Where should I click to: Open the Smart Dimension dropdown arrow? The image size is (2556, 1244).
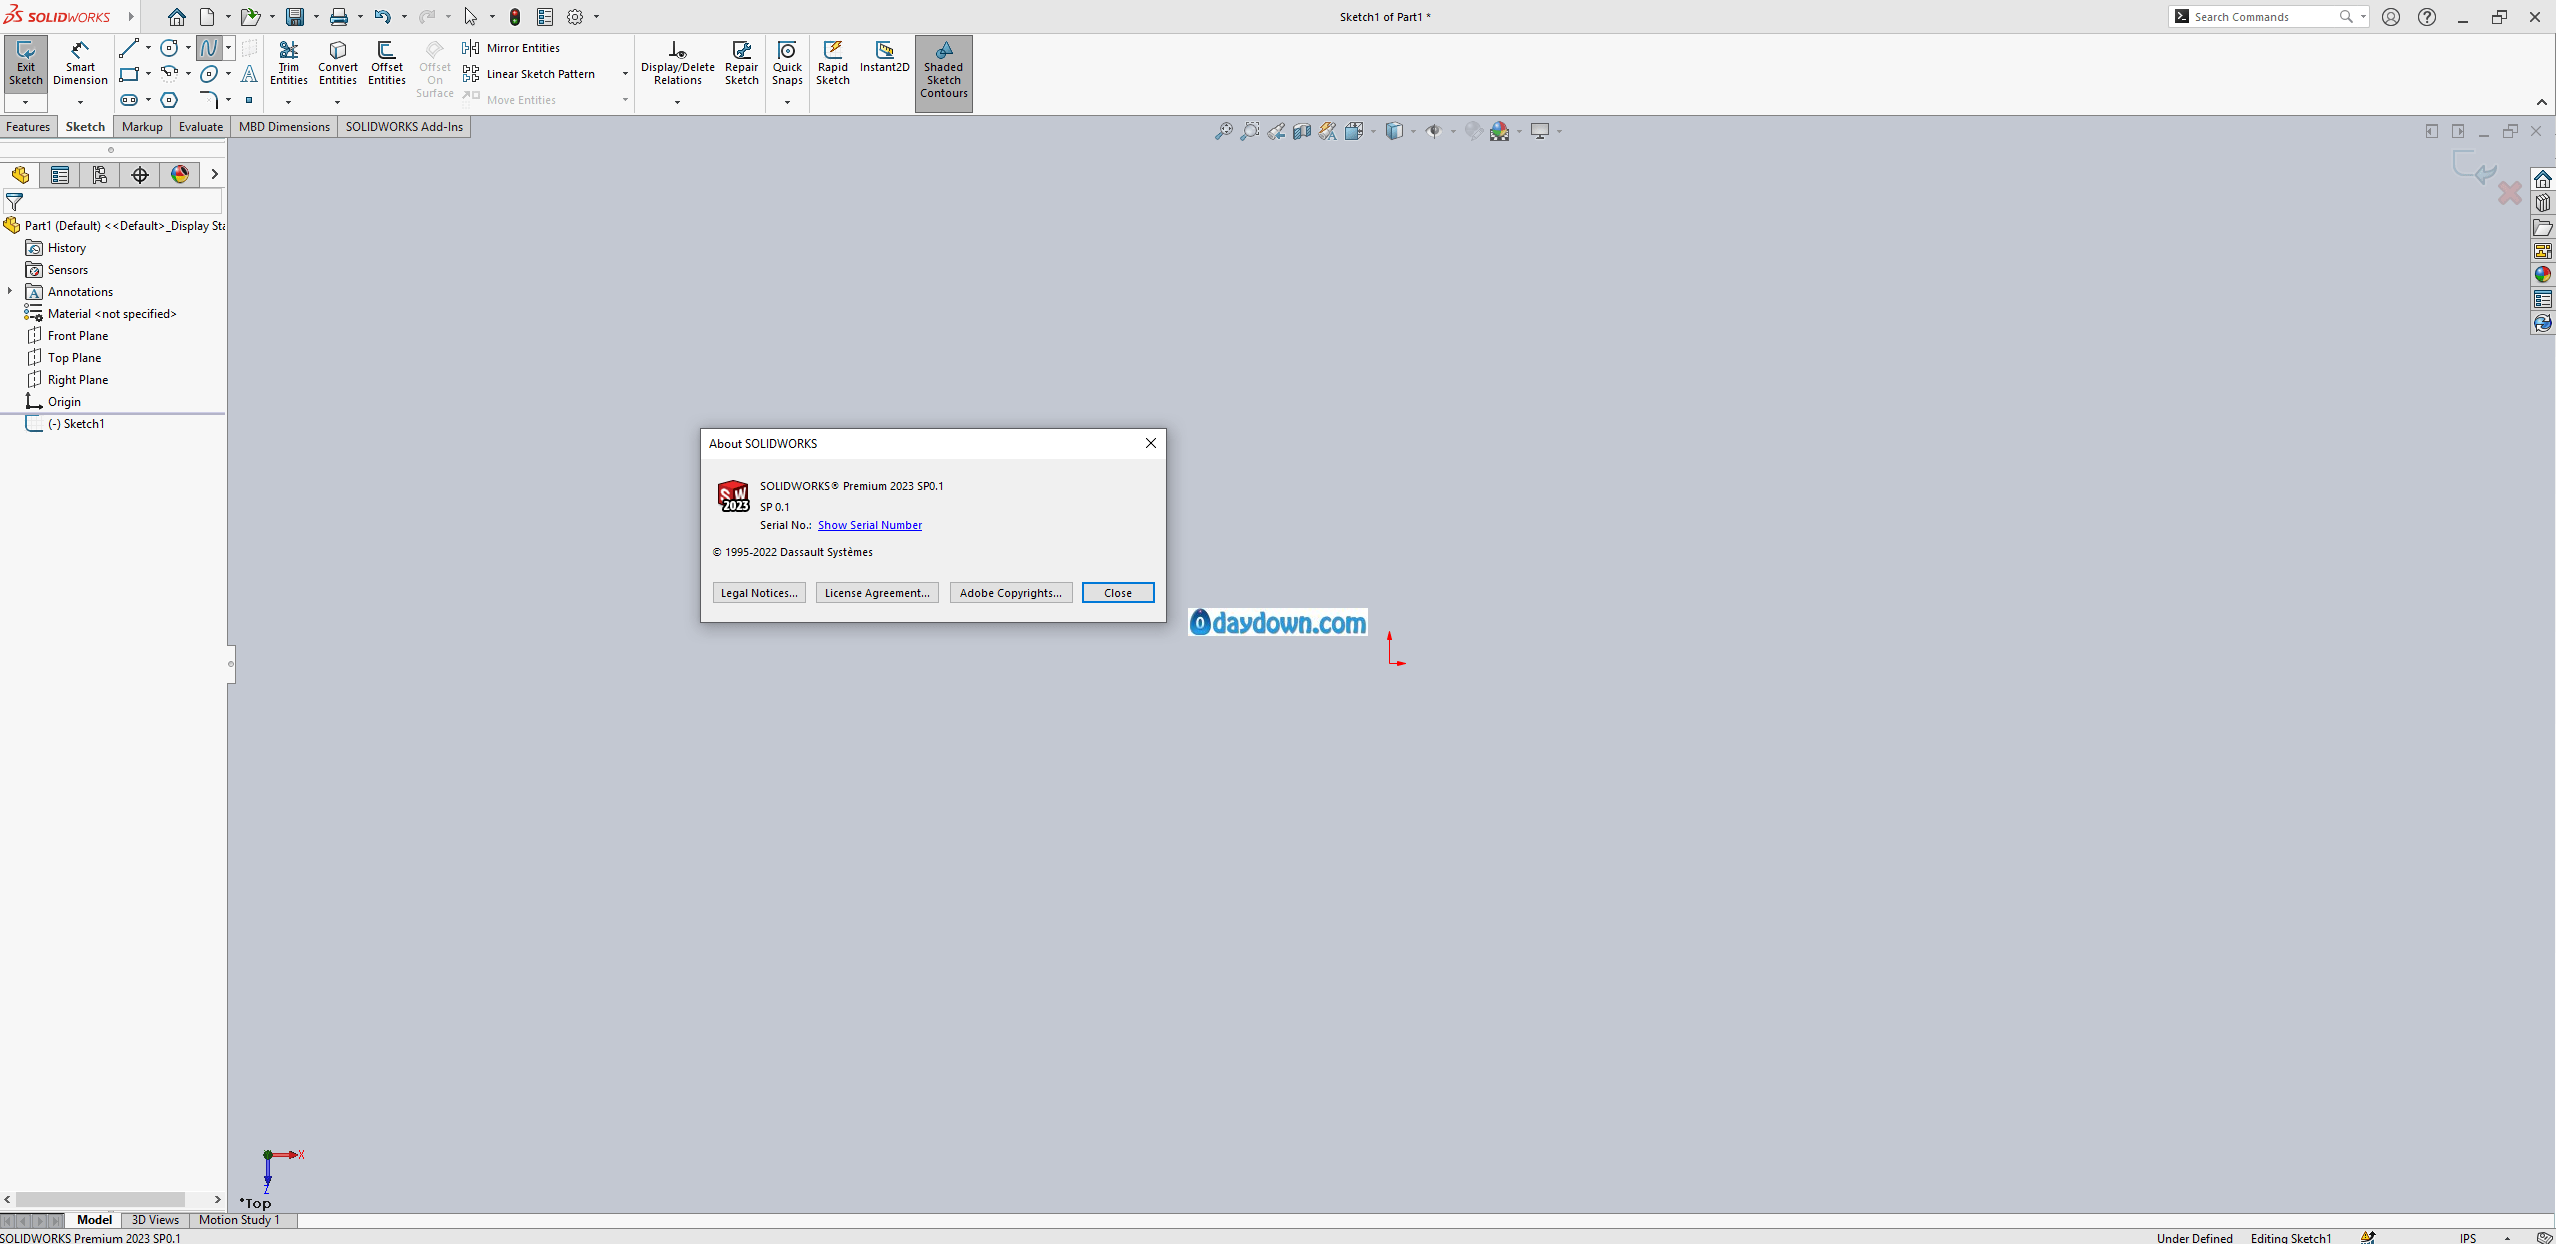point(80,102)
